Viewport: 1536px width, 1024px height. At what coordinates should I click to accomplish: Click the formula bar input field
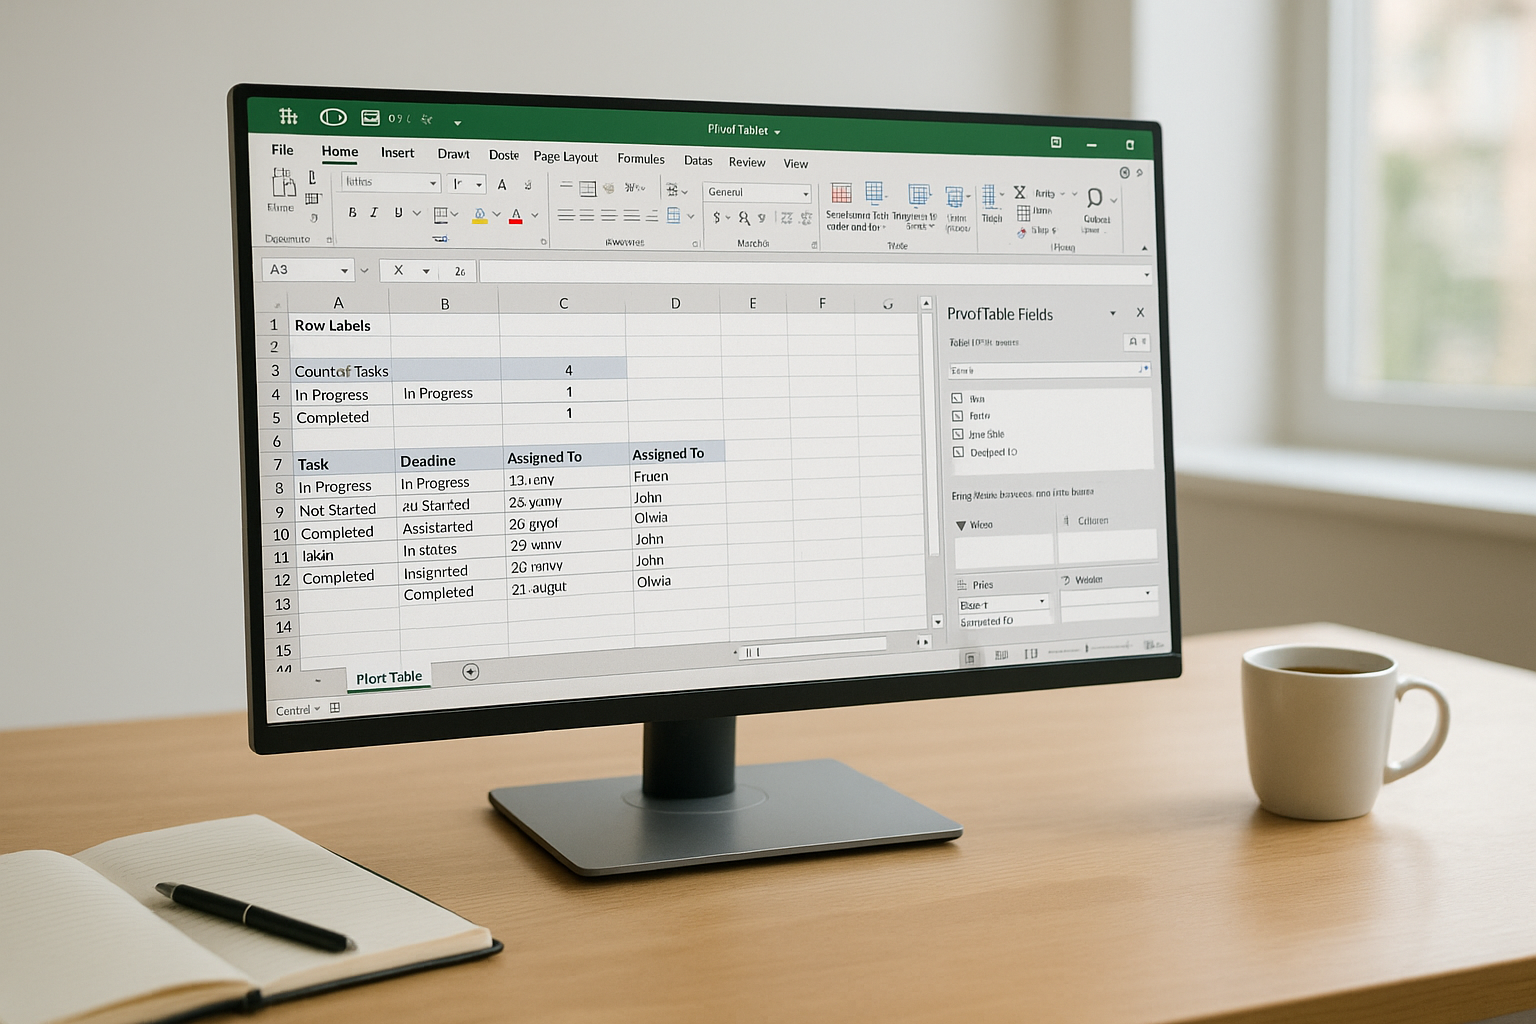tap(815, 272)
